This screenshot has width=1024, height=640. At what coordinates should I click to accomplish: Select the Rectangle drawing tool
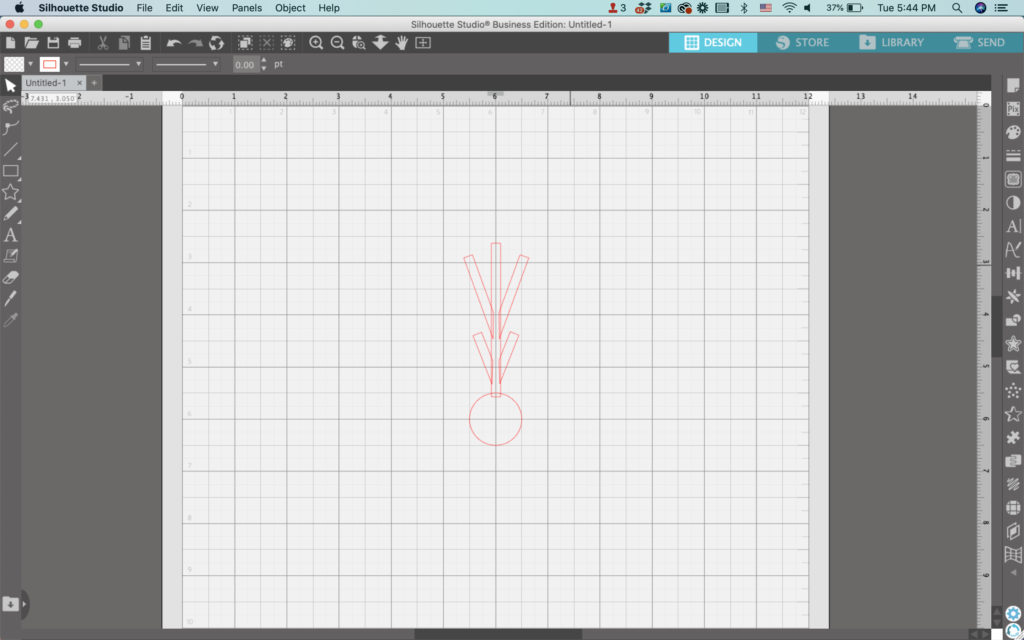[10, 171]
